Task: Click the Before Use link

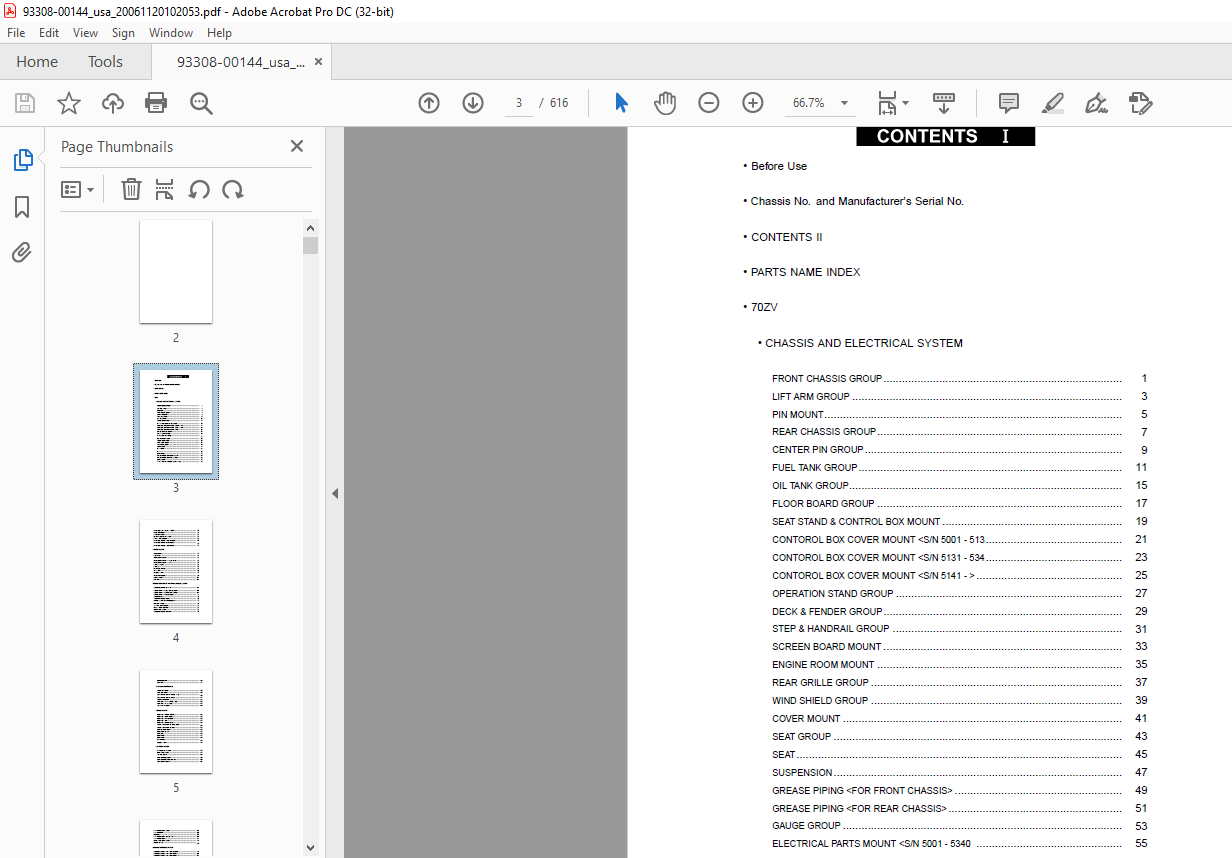Action: (x=779, y=166)
